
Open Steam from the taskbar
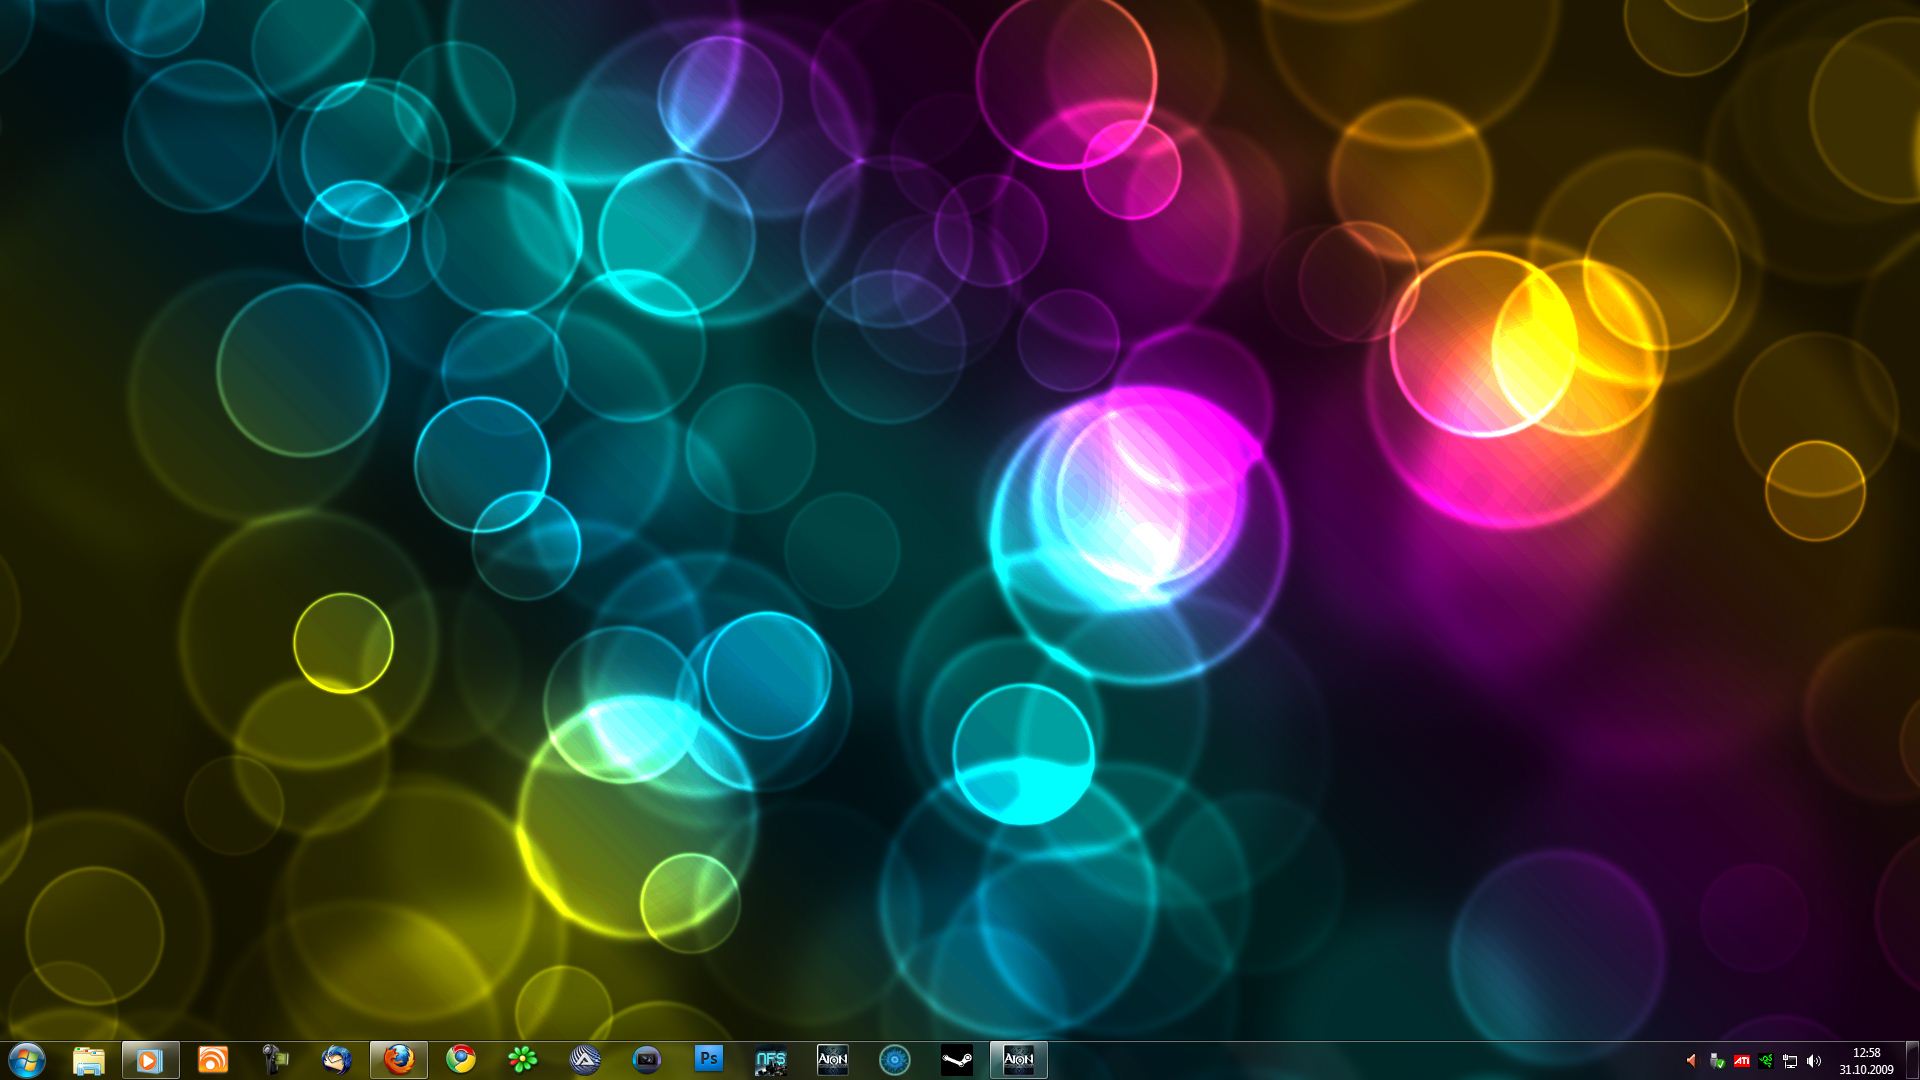[957, 1059]
